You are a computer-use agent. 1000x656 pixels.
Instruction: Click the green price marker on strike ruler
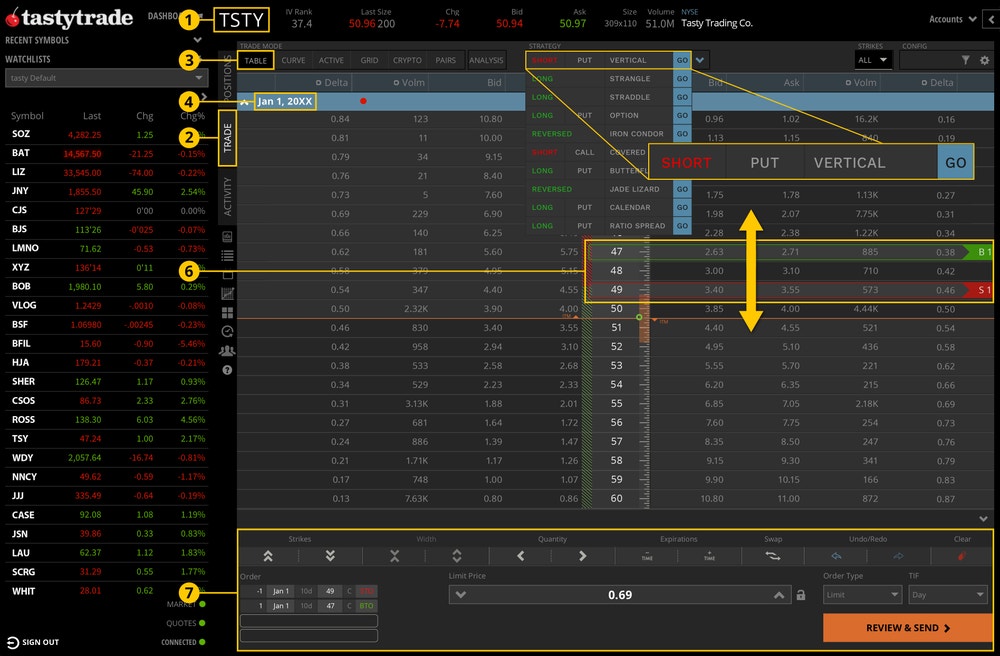pos(639,317)
